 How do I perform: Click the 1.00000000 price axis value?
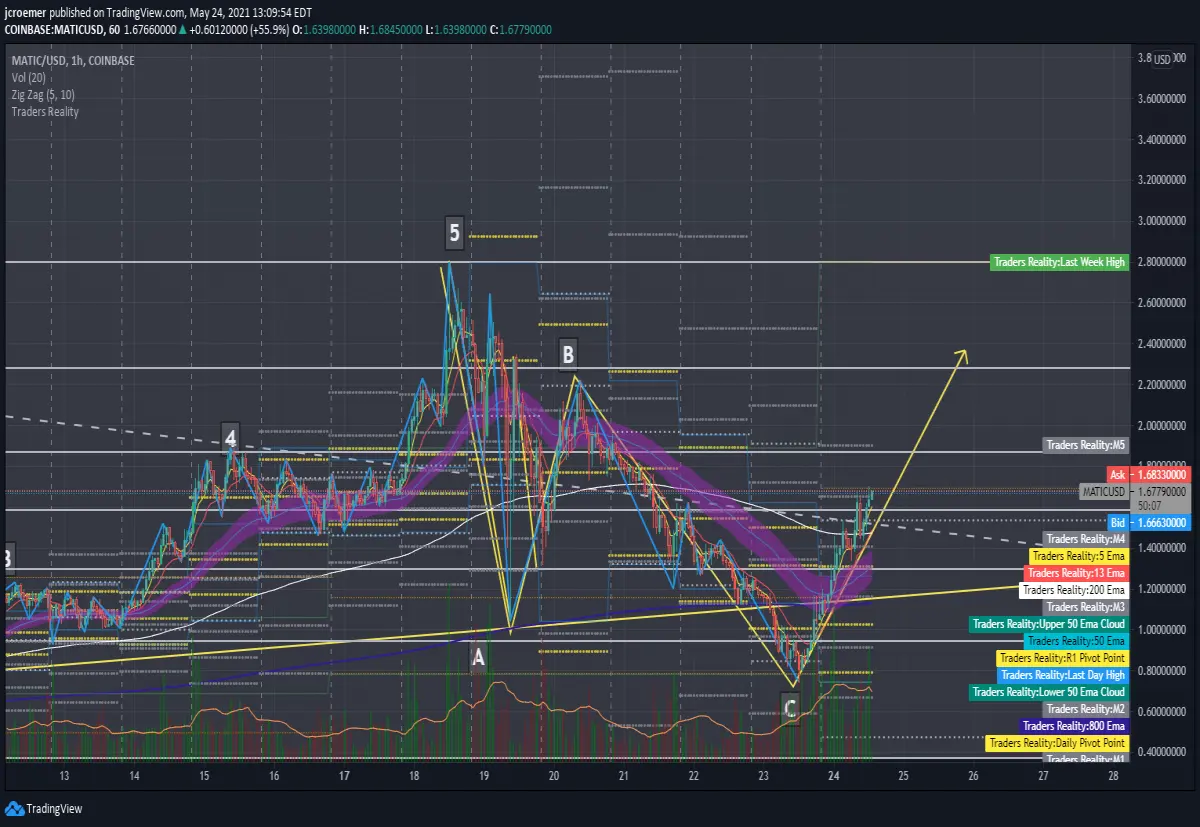coord(1160,630)
